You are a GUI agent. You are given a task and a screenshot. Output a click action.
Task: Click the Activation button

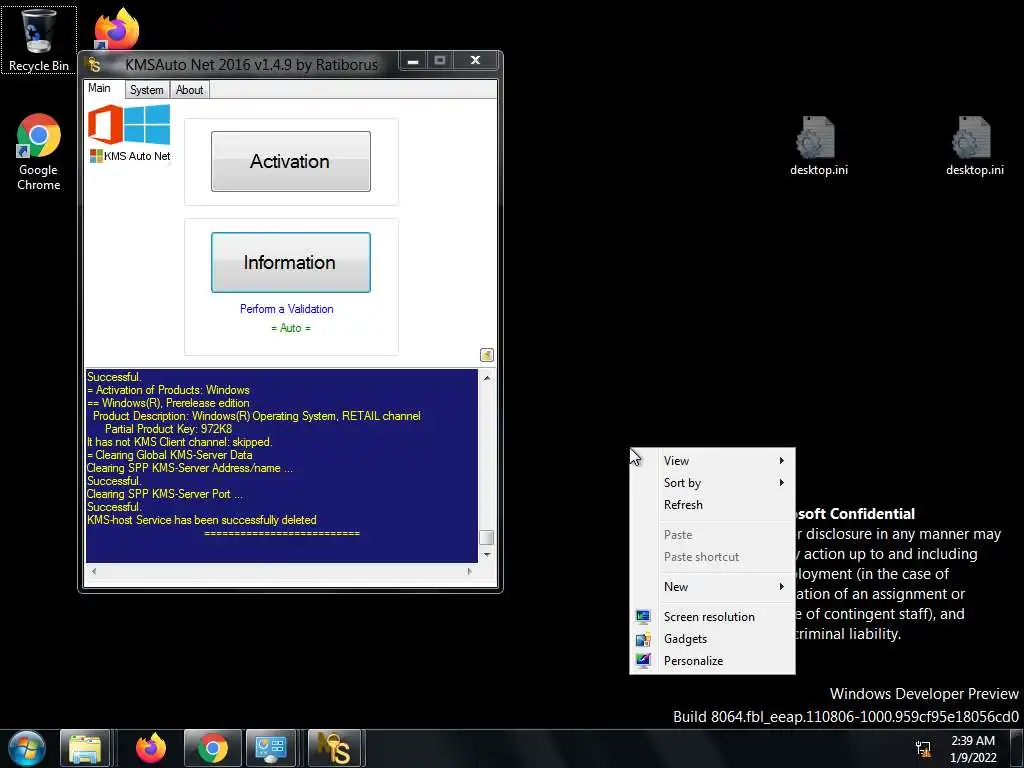(x=291, y=161)
